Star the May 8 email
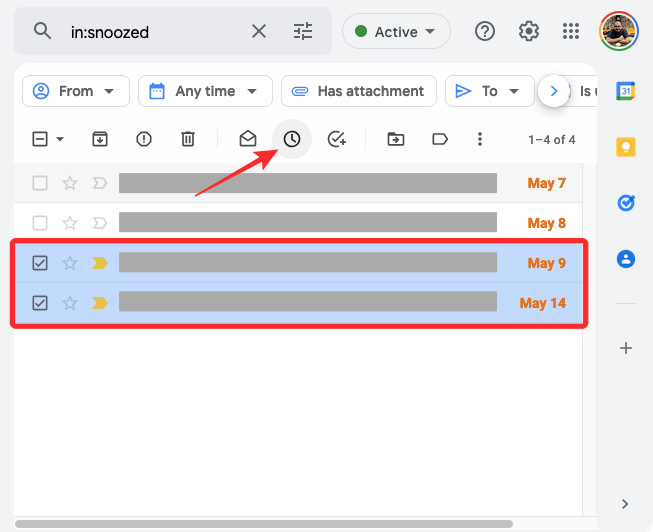Screen dimensions: 653x532 point(70,223)
